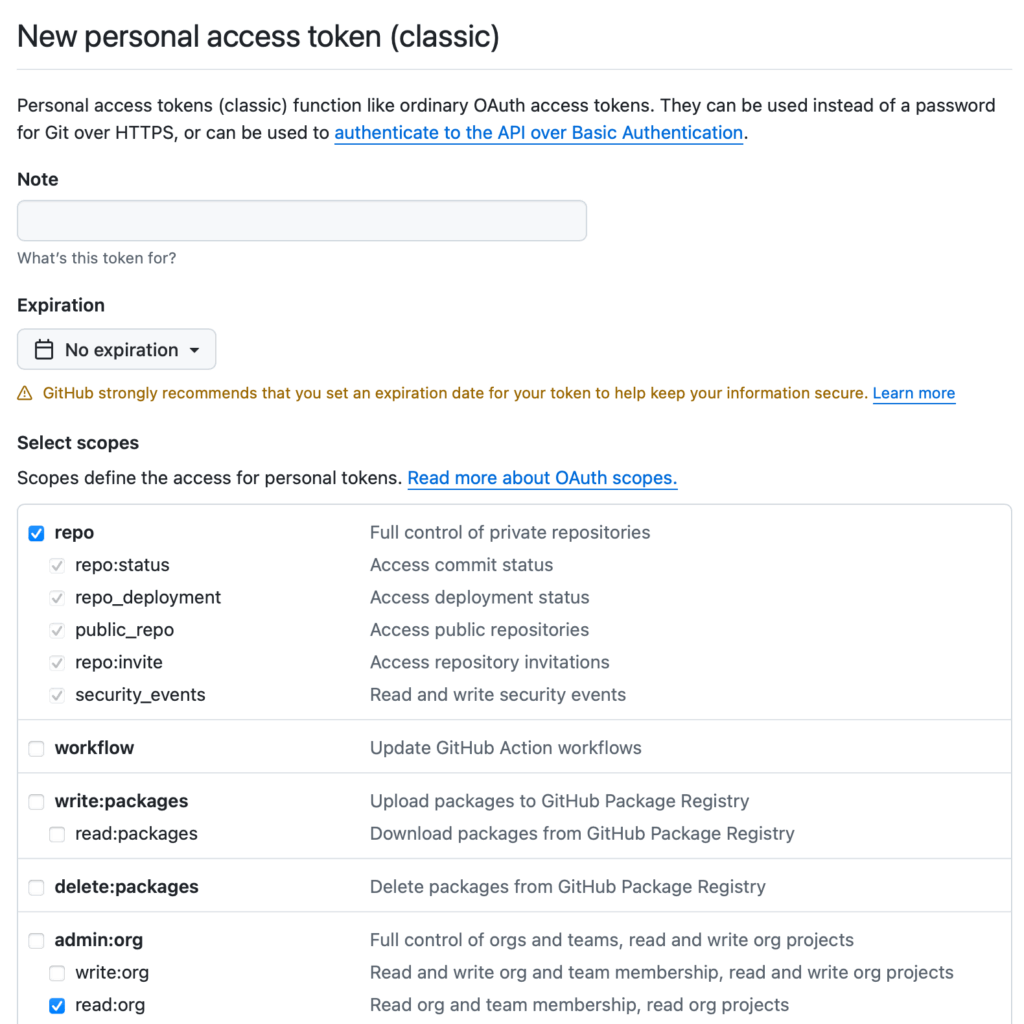This screenshot has height=1024, width=1024.
Task: Click the security_events checkbox
Action: (x=57, y=696)
